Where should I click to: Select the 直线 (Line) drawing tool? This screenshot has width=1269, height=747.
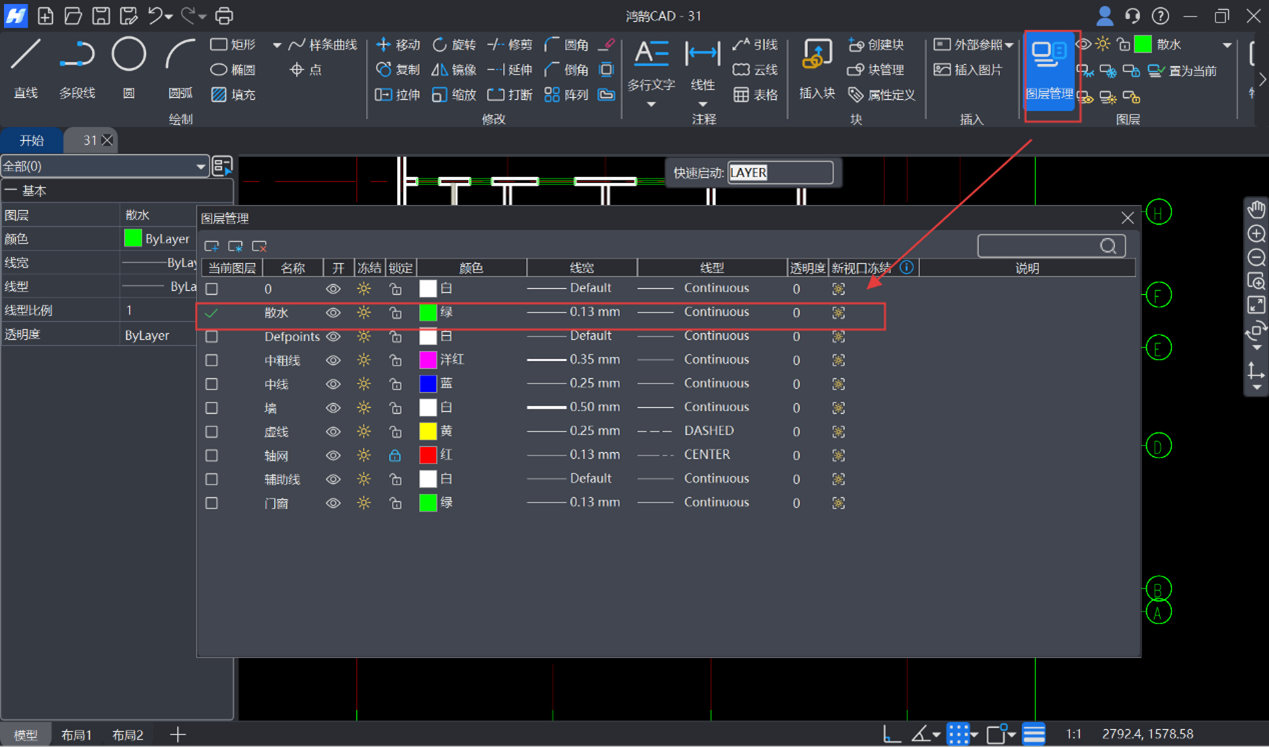[x=26, y=66]
